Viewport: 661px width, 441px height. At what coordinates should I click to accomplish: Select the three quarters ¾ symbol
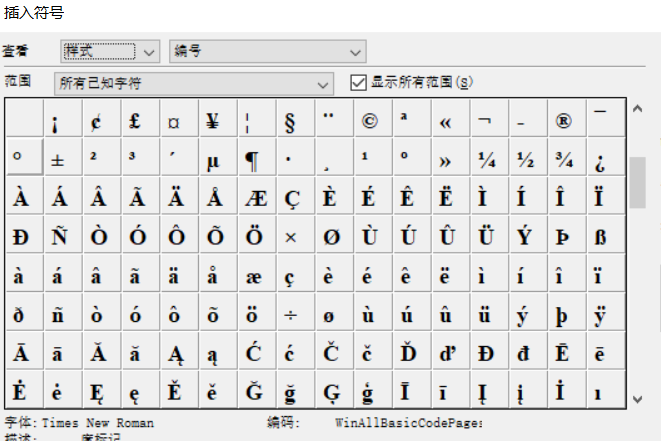click(x=567, y=157)
